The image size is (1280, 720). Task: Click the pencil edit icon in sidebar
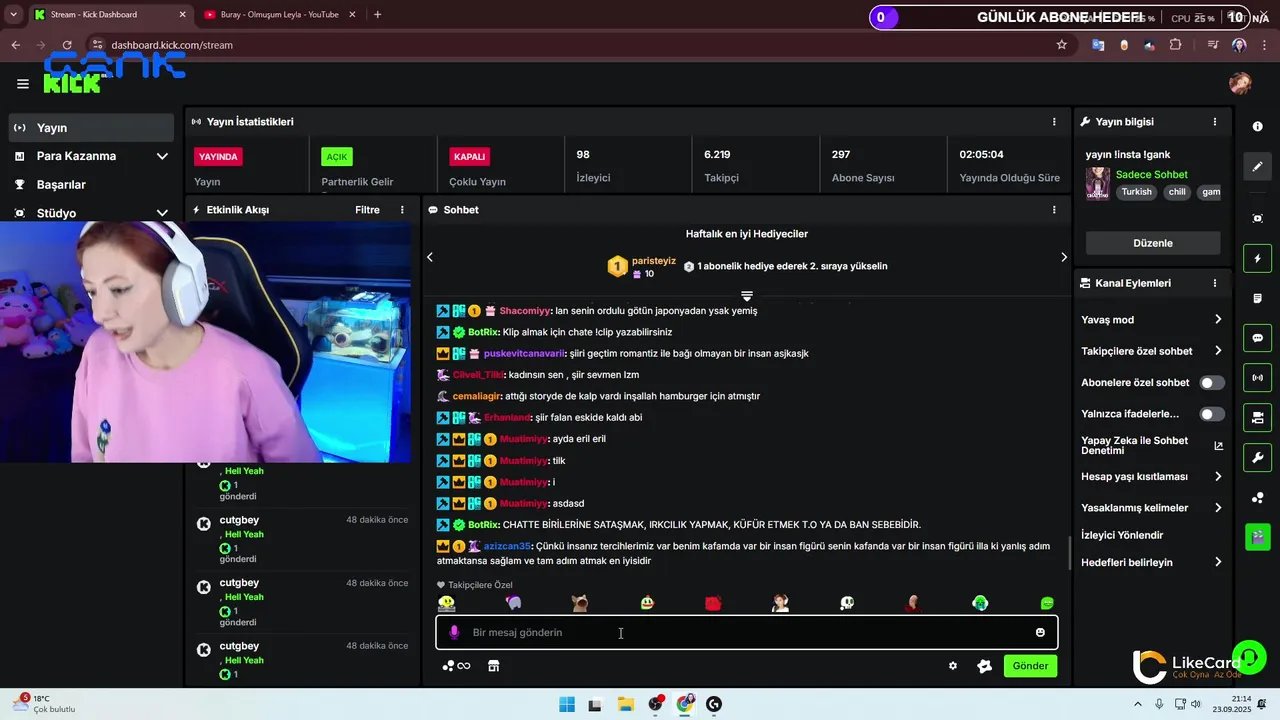point(1258,166)
